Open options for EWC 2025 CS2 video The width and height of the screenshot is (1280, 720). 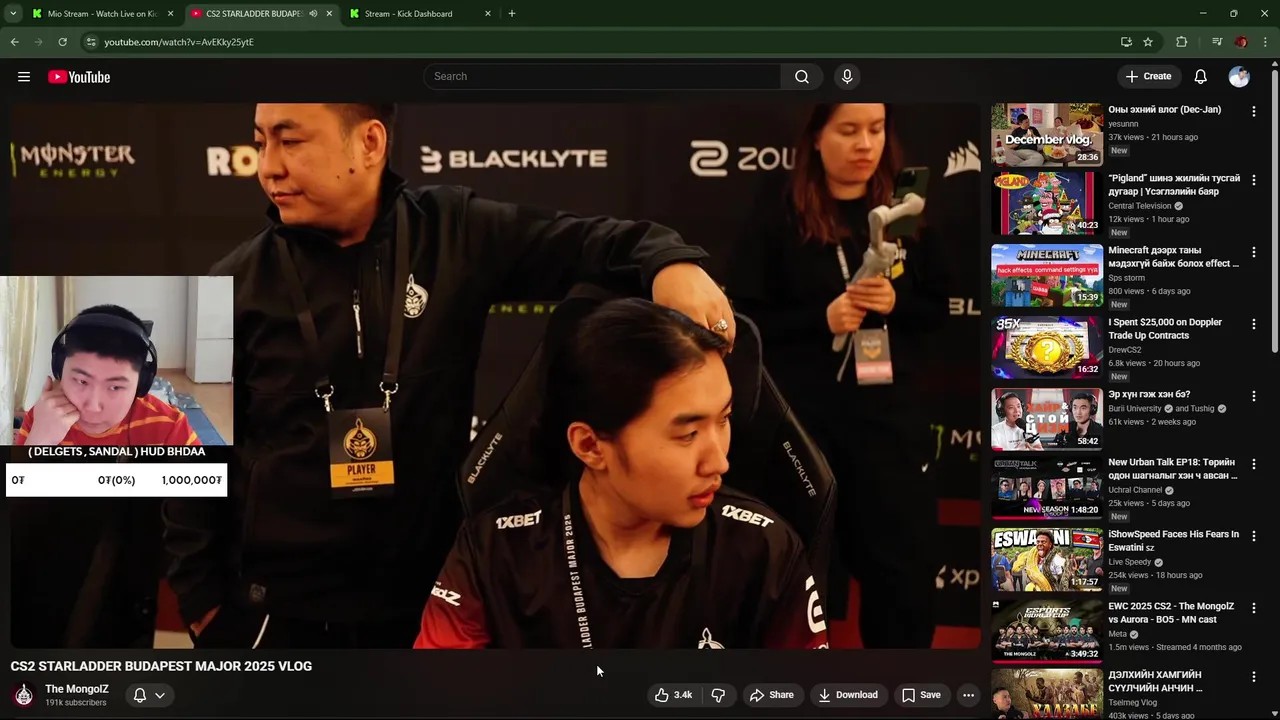coord(1254,609)
